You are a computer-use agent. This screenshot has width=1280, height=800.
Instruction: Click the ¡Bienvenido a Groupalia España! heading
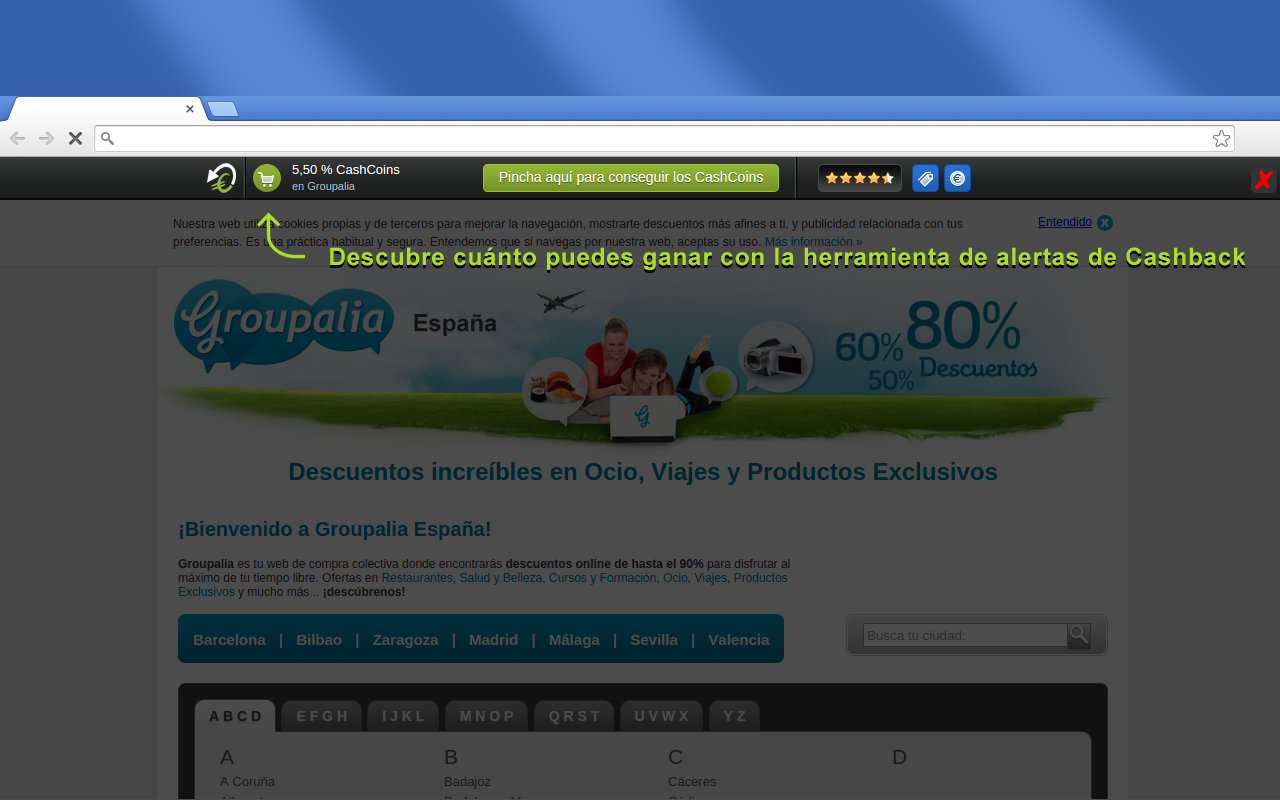coord(335,529)
